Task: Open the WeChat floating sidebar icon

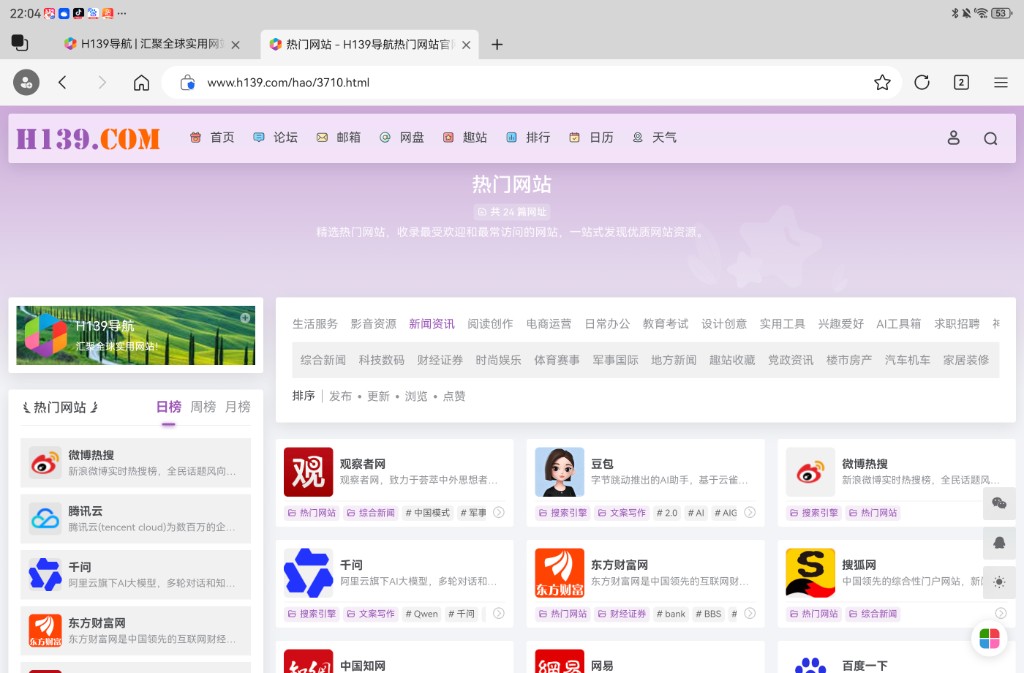Action: click(999, 503)
